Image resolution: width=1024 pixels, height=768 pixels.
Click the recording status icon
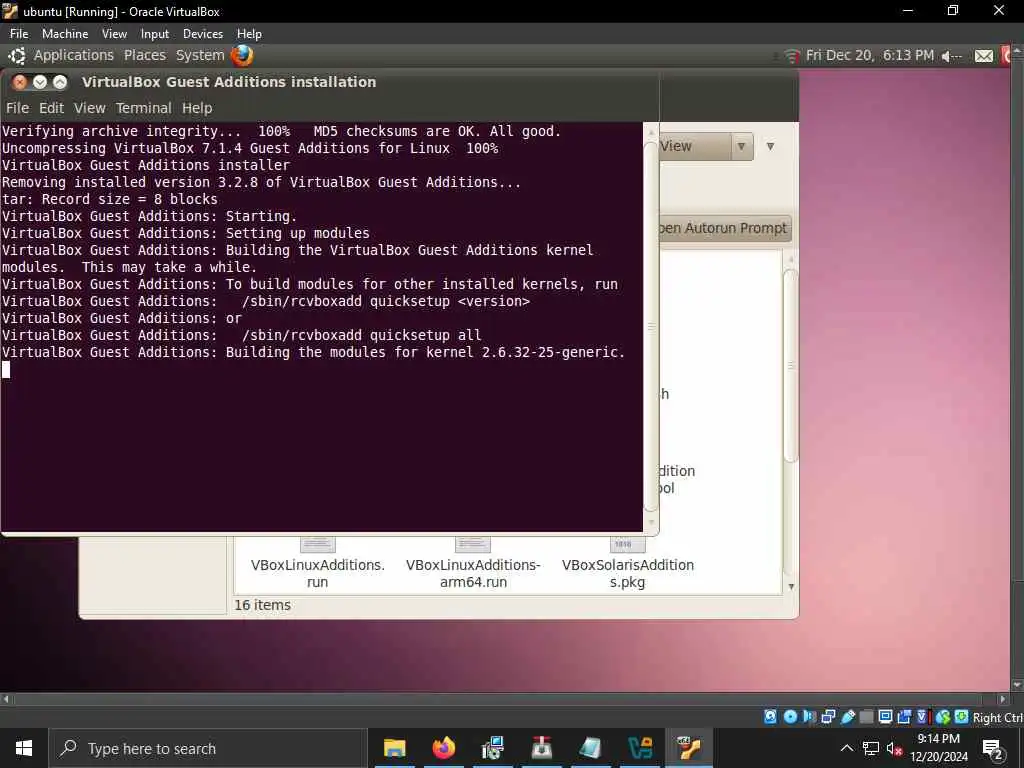coord(904,716)
